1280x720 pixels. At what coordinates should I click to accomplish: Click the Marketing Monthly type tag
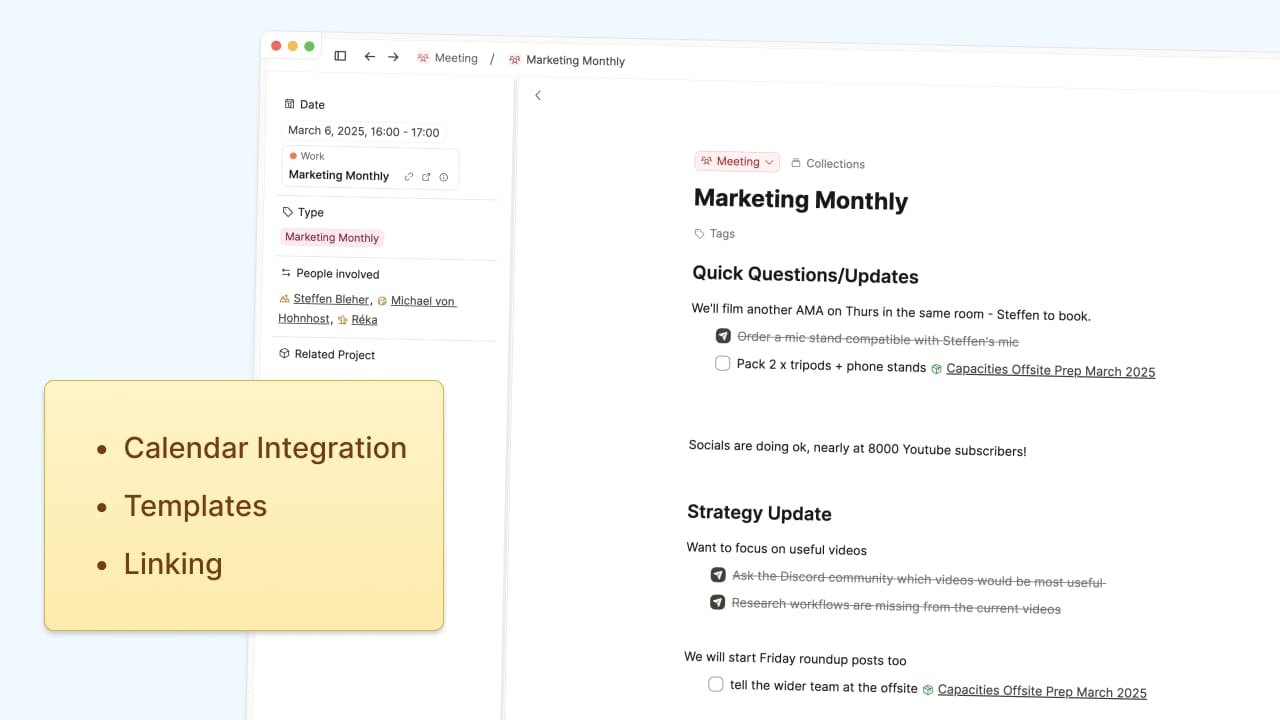coord(332,238)
